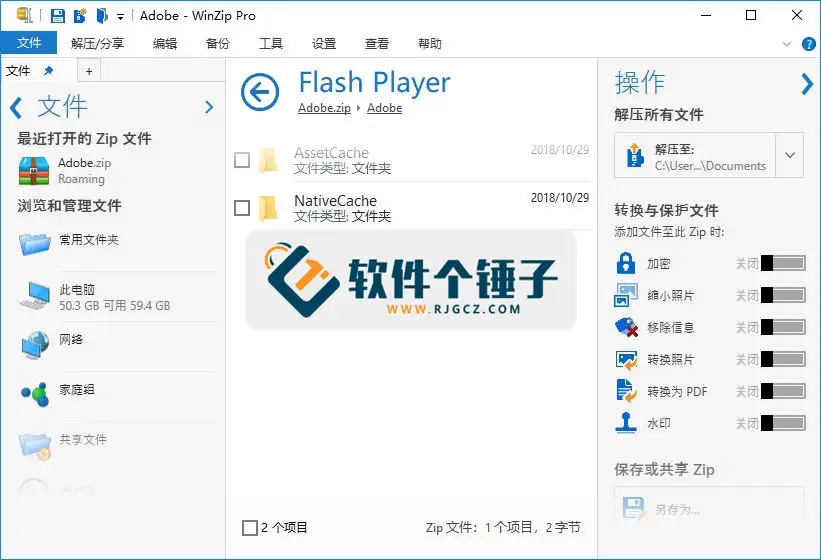Click the 2018/10/29 date of NativeCache
The width and height of the screenshot is (821, 560).
560,198
